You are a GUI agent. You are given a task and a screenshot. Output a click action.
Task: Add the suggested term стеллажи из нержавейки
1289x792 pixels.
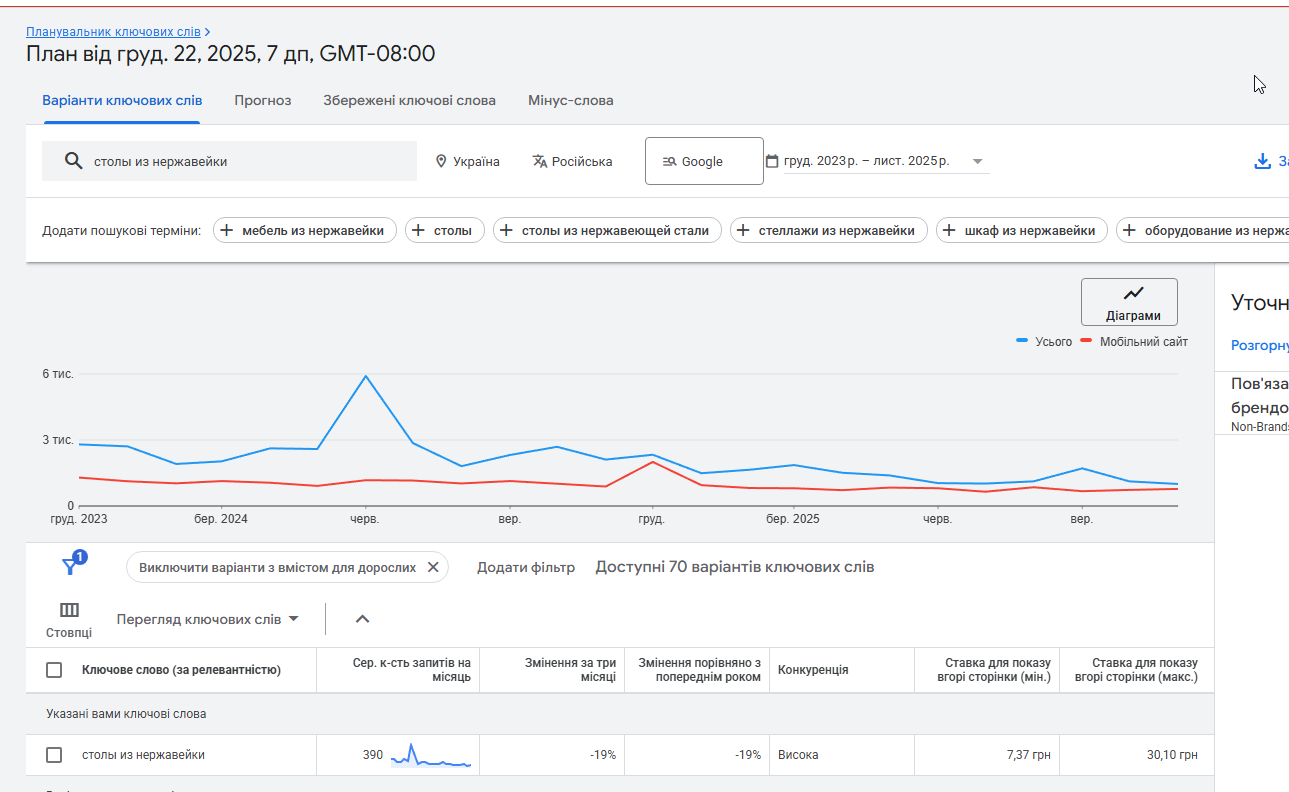point(829,230)
